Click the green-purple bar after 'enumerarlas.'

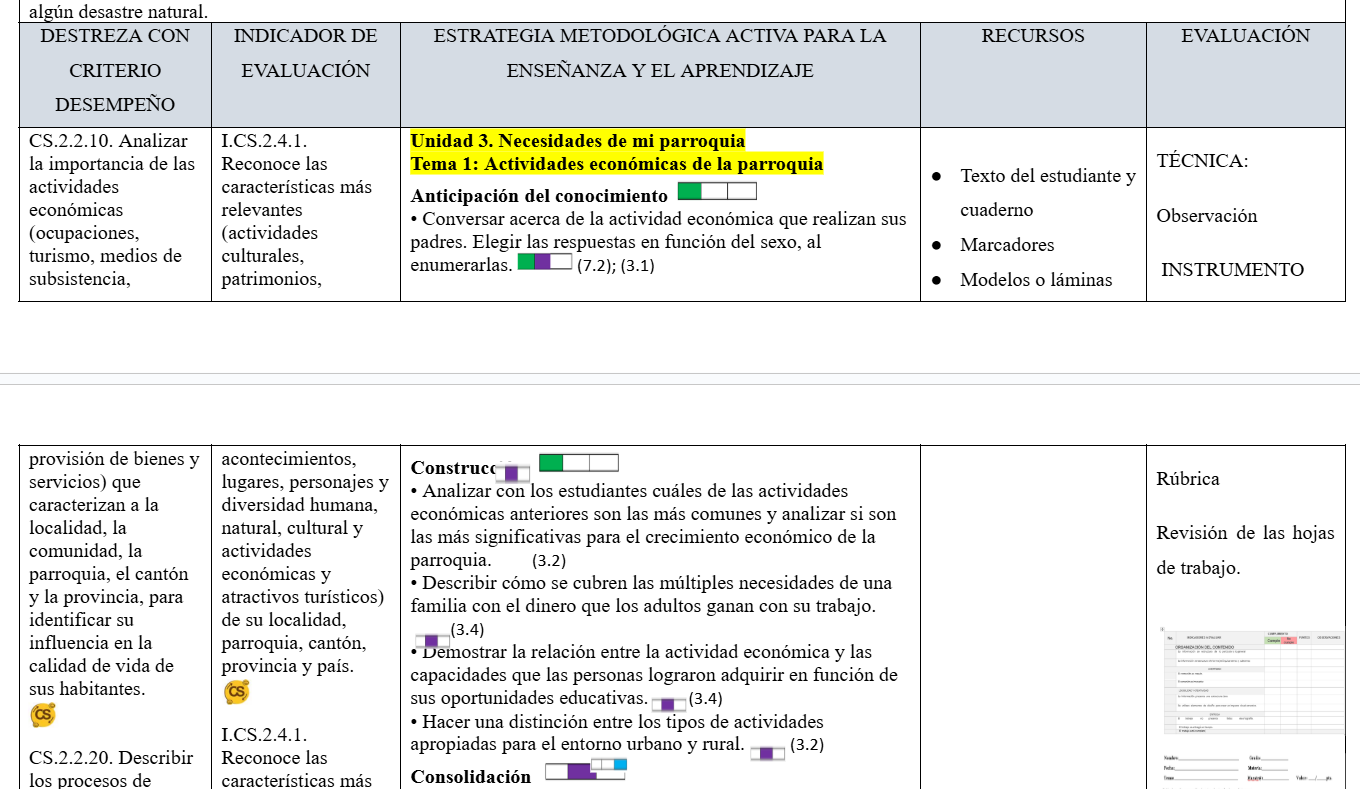pyautogui.click(x=545, y=262)
